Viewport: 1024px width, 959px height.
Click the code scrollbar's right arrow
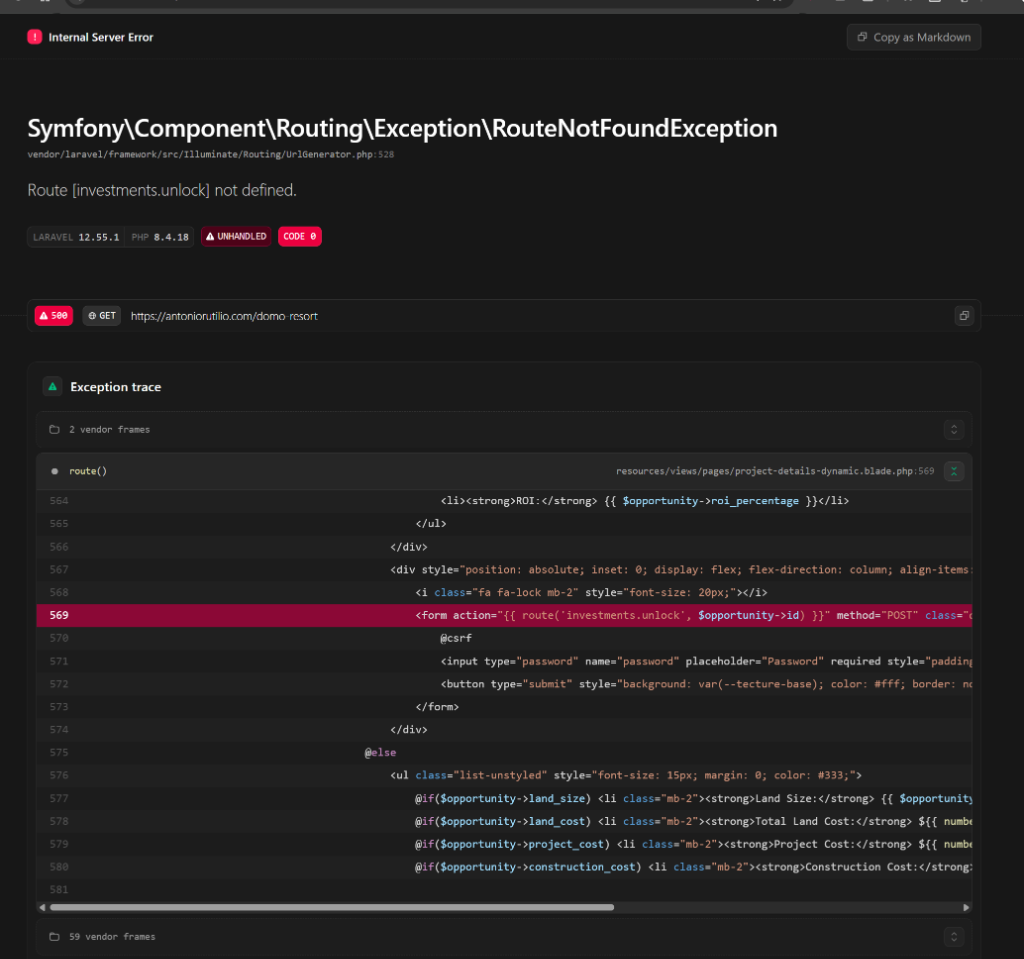click(x=966, y=907)
